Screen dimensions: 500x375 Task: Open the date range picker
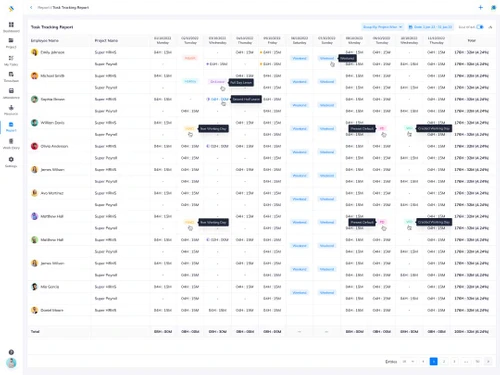[430, 27]
